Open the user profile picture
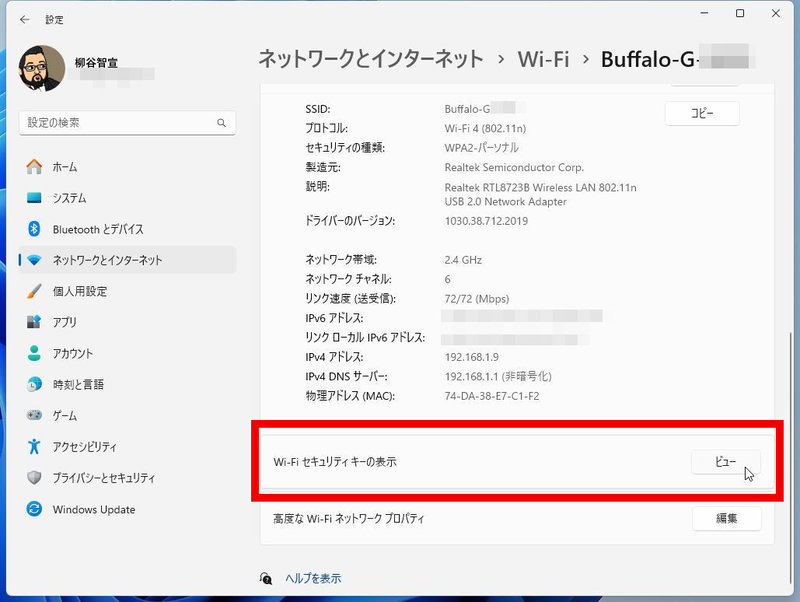Image resolution: width=800 pixels, height=602 pixels. [x=42, y=68]
